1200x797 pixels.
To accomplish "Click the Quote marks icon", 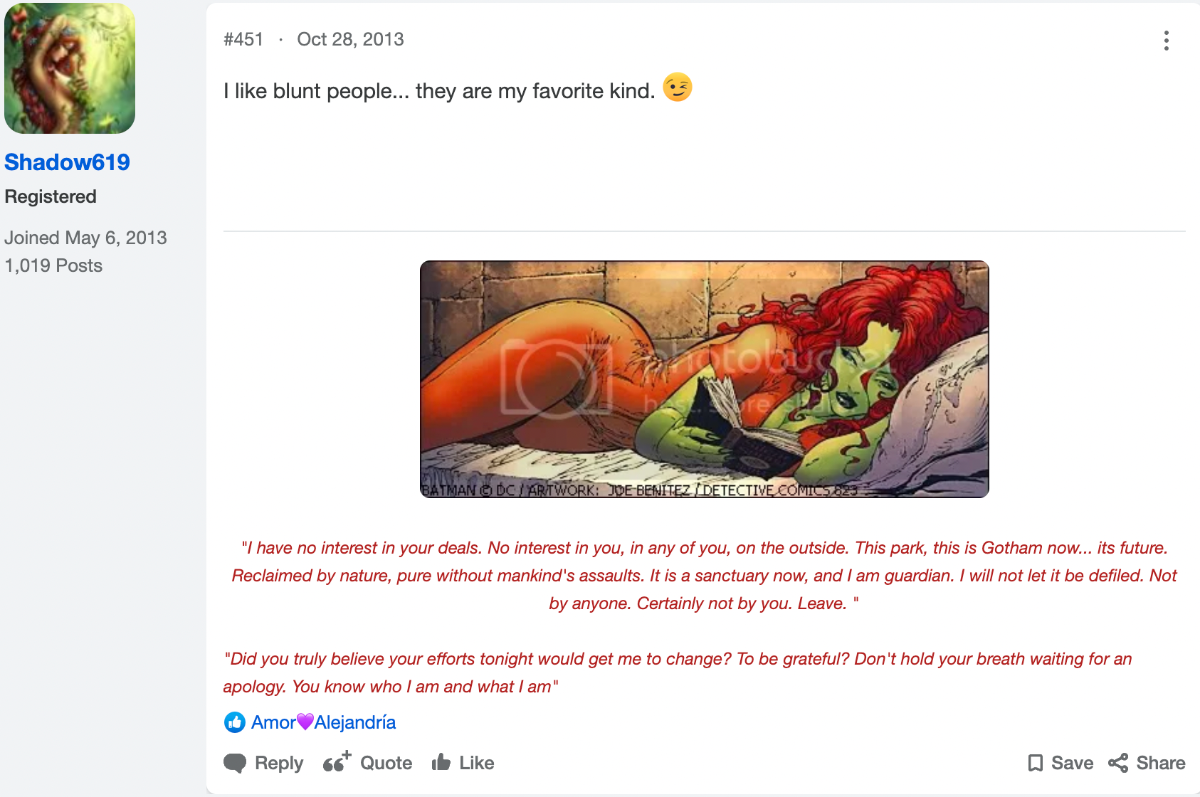I will point(337,762).
